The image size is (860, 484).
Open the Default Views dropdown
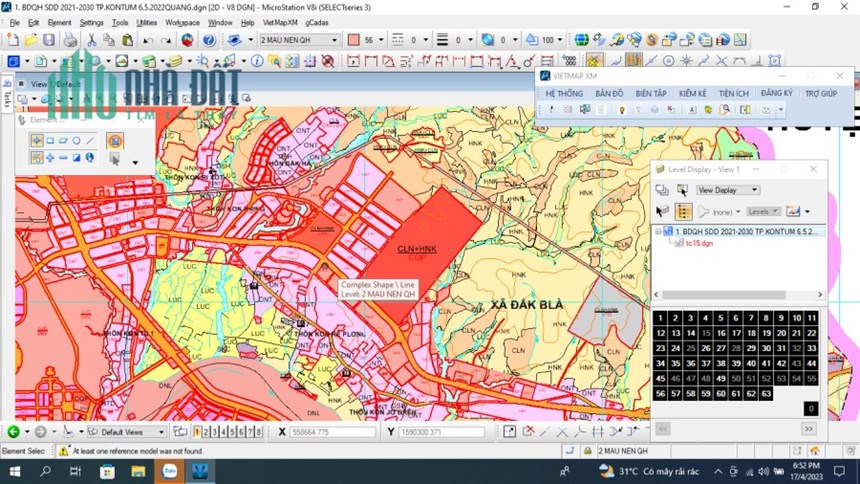[126, 432]
